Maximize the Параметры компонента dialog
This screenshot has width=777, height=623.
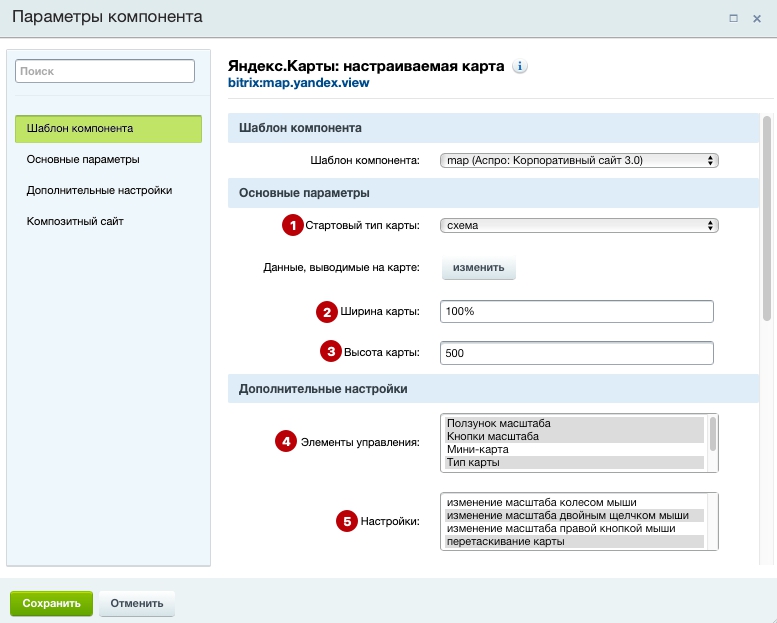tap(733, 18)
